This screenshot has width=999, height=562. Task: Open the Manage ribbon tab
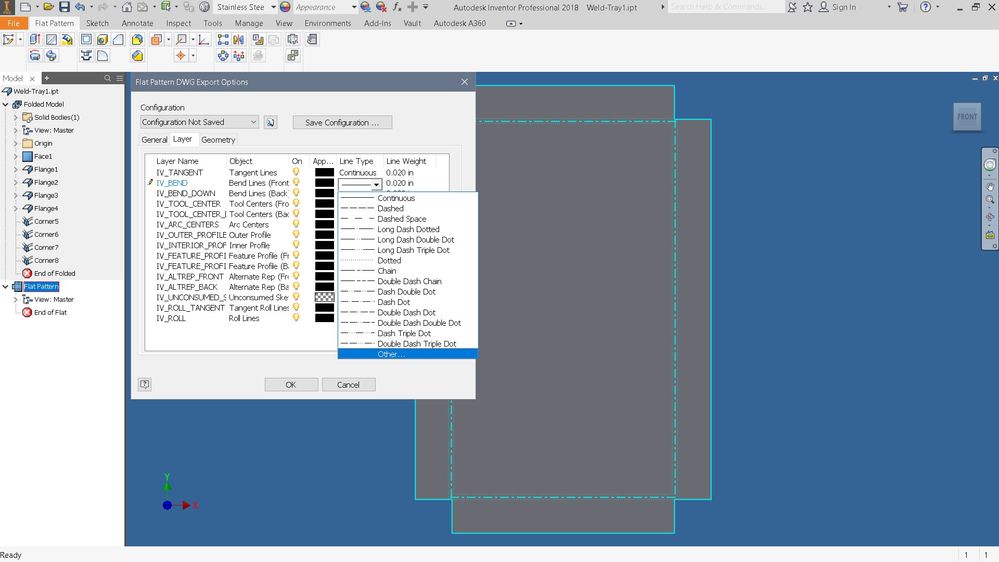248,23
